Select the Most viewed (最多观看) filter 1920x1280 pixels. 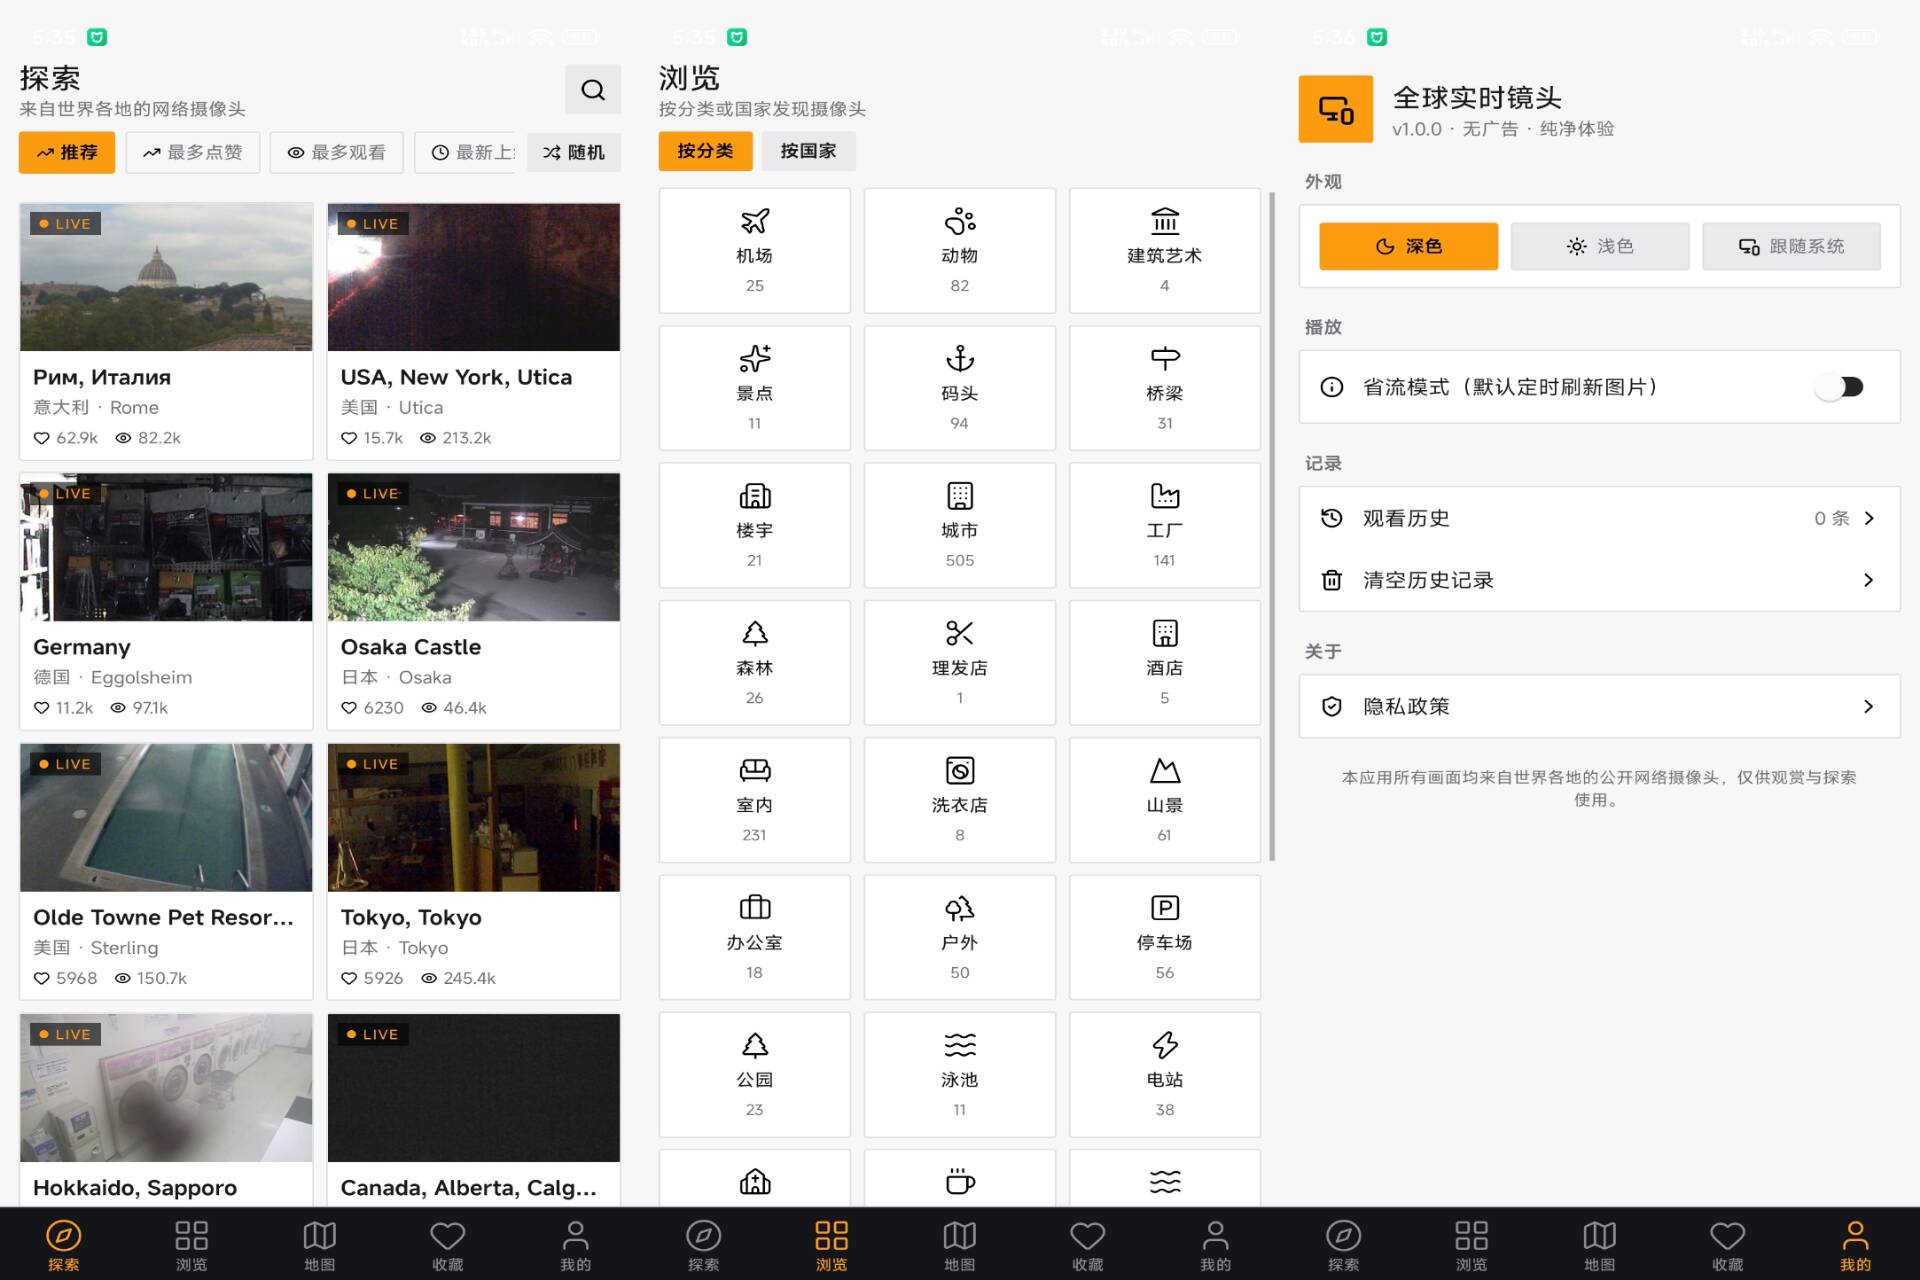[x=336, y=152]
